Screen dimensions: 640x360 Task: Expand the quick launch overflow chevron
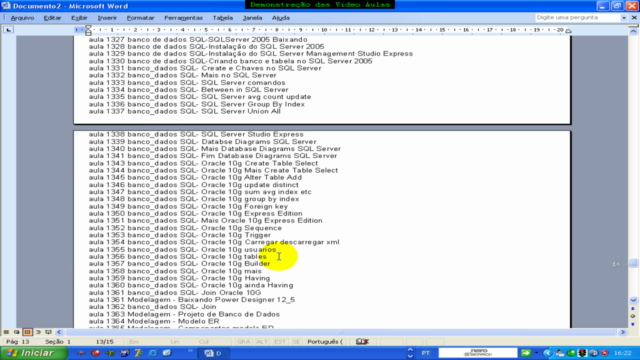(190, 351)
